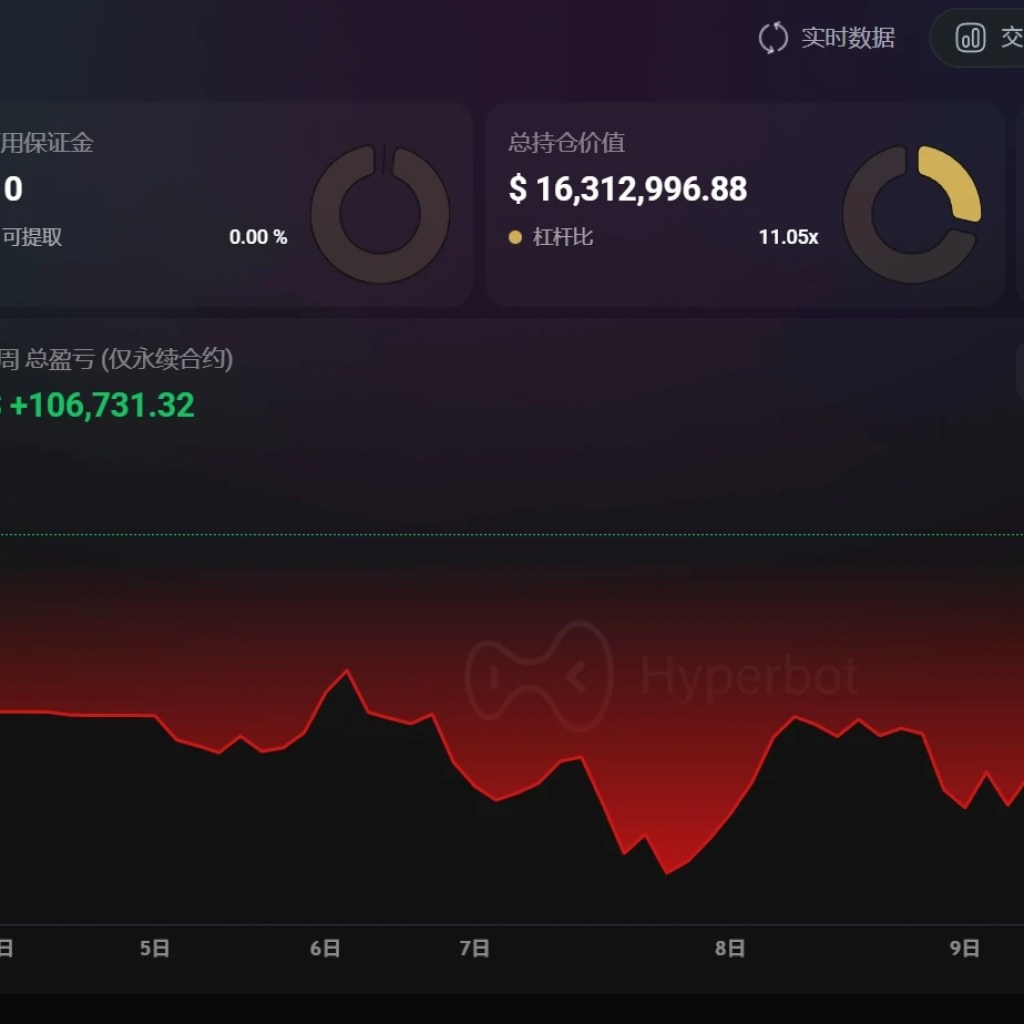Click the 0.00 % value in the margin card
Screen dimensions: 1024x1024
click(258, 238)
